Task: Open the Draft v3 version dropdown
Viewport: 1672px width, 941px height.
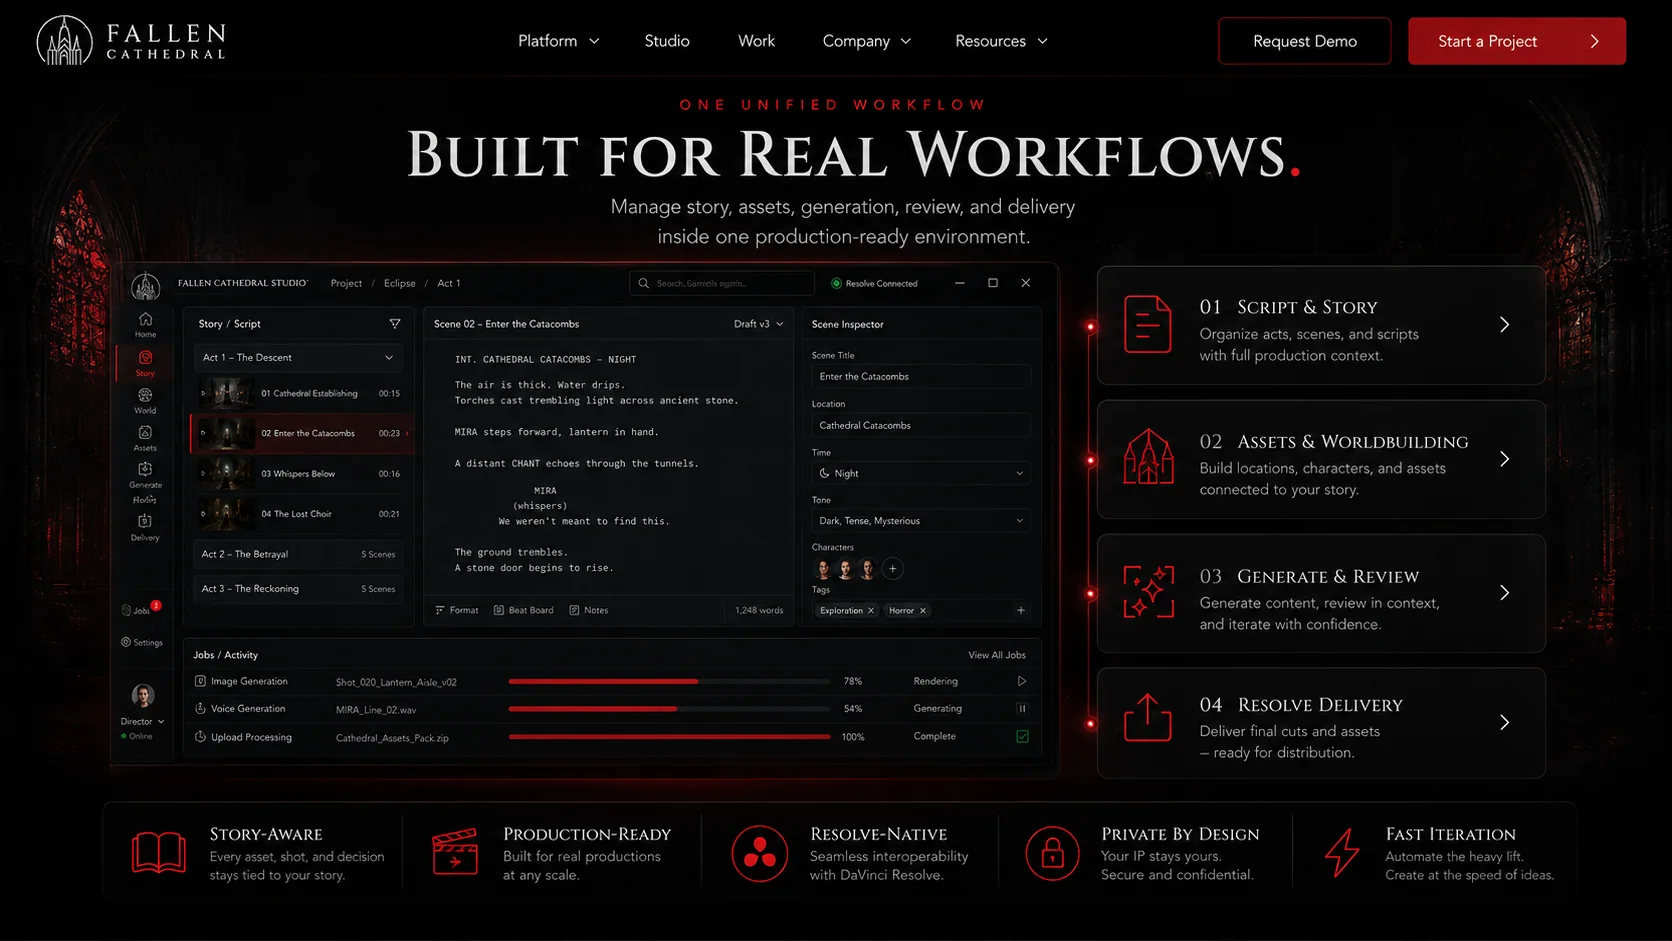Action: click(x=758, y=324)
